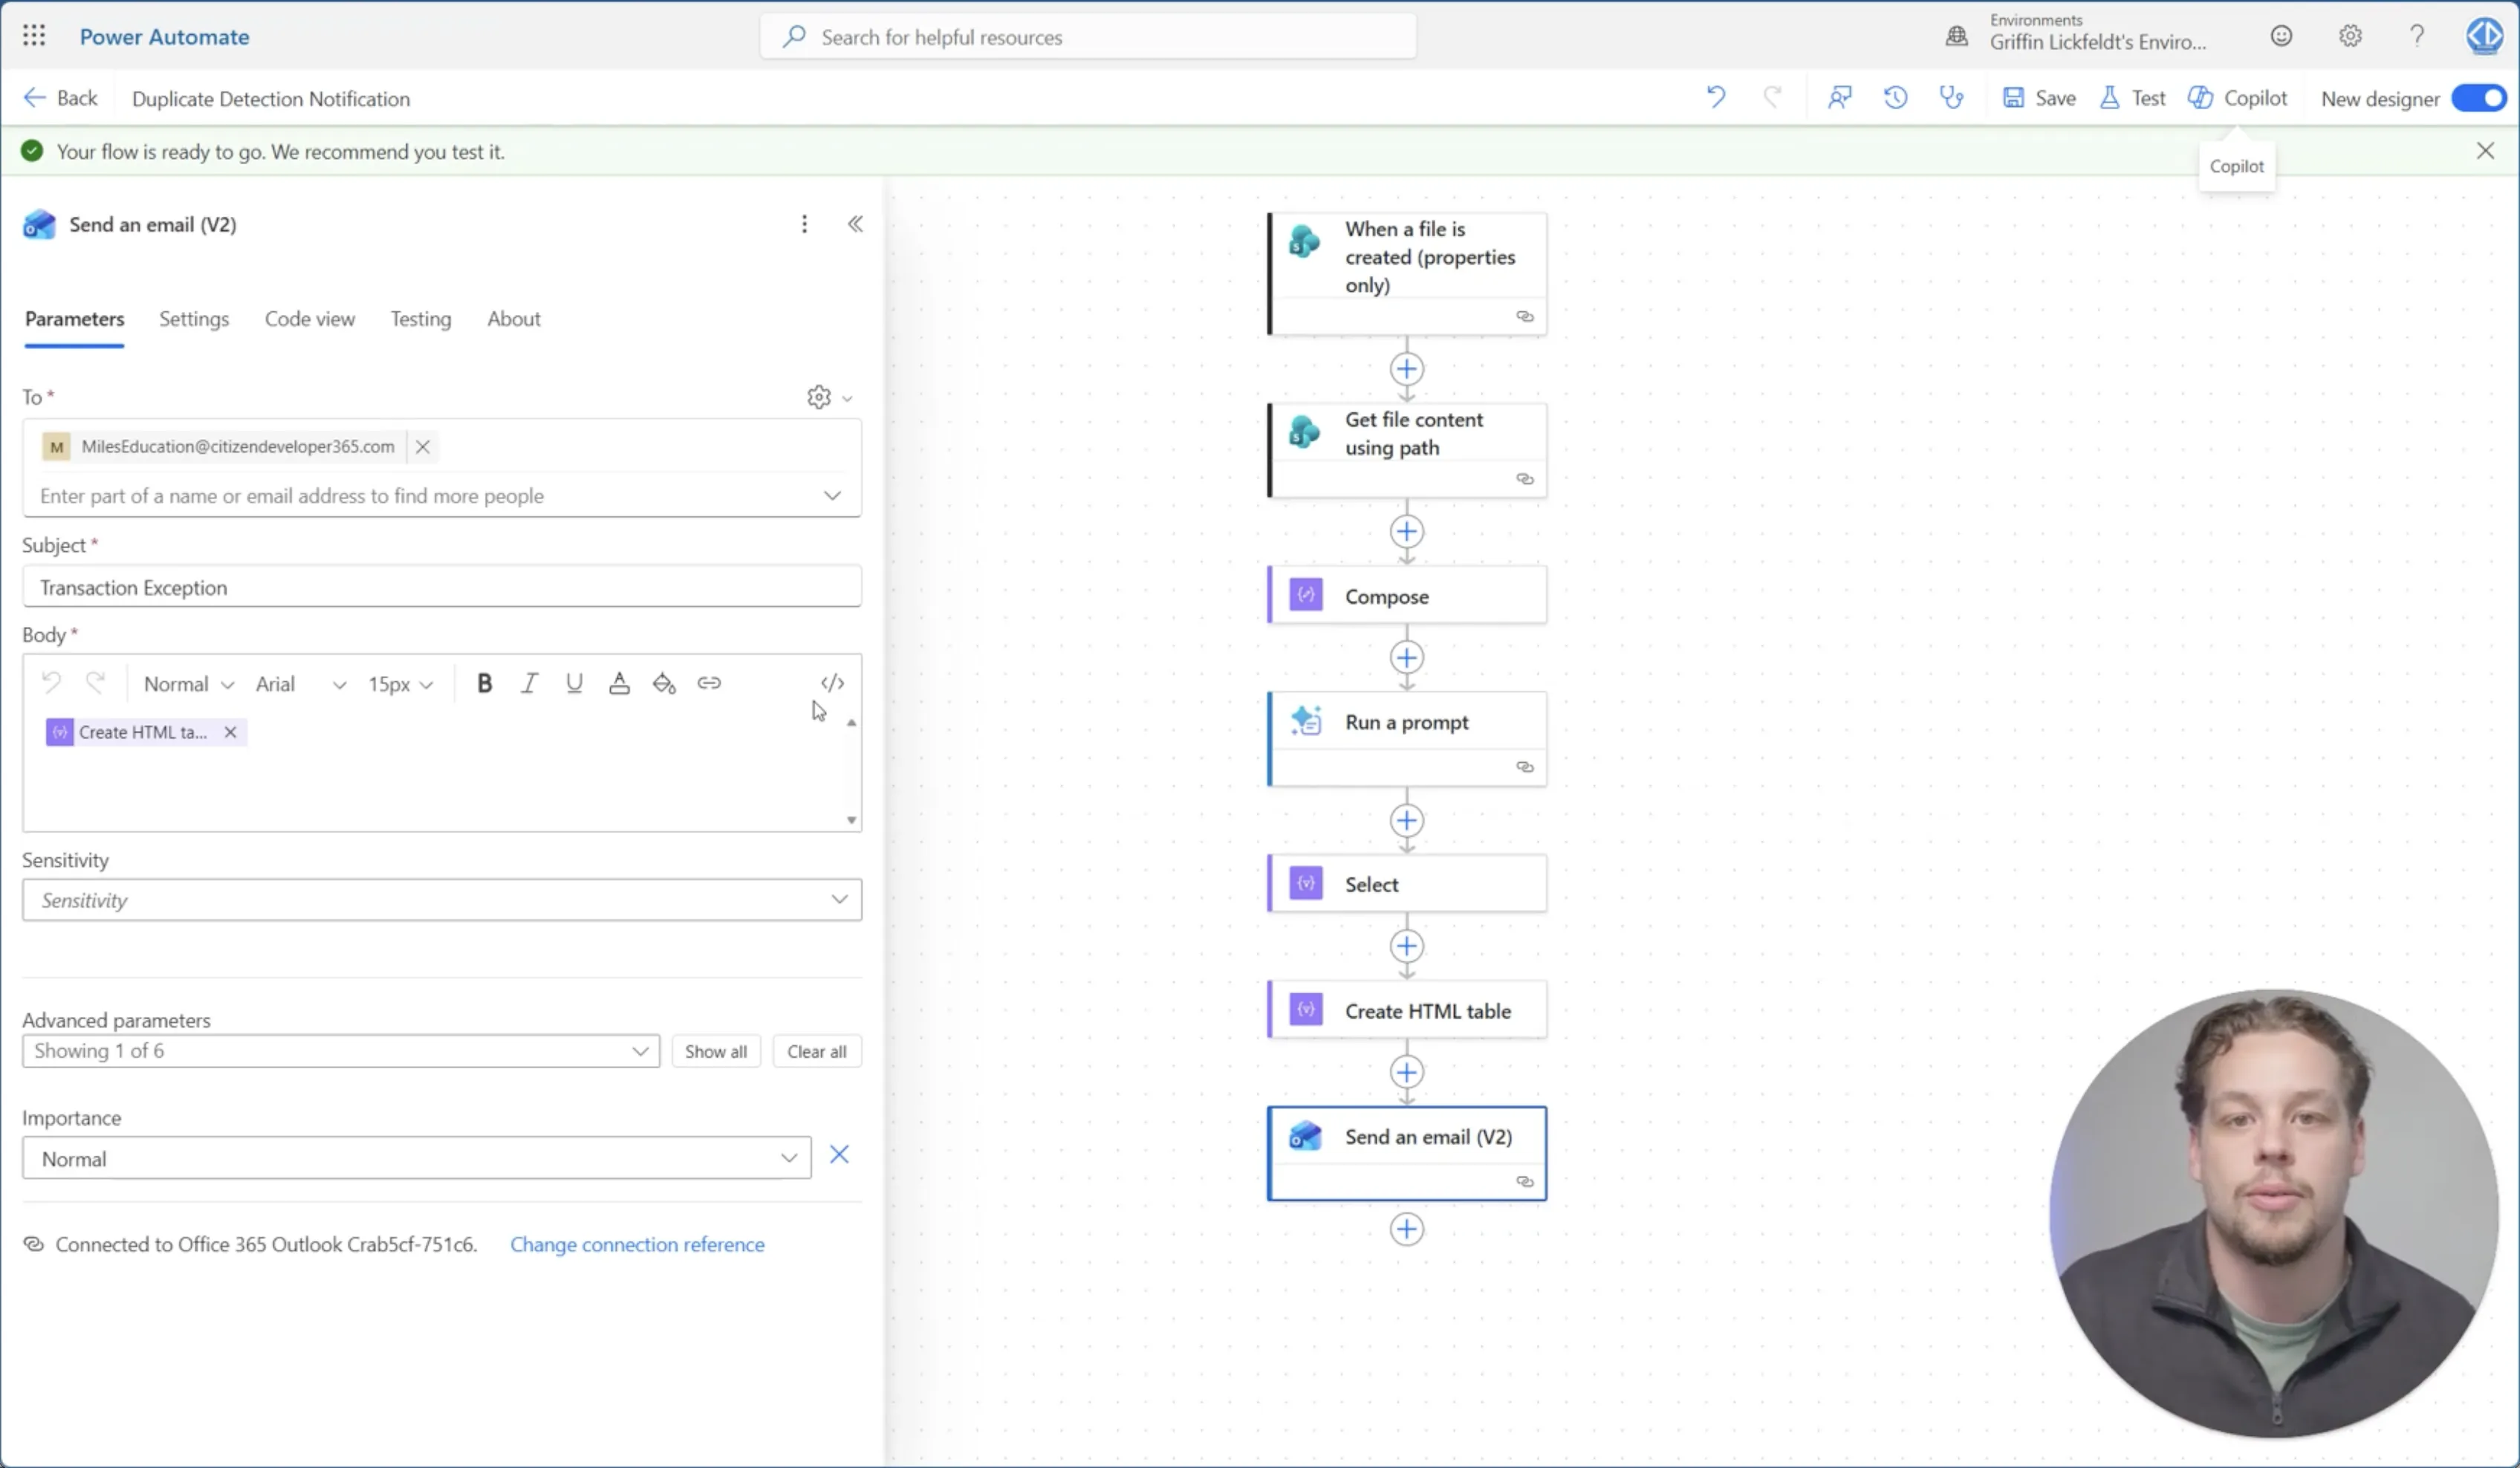Open the flow checker stethoscope icon
The image size is (2520, 1468).
tap(1951, 97)
